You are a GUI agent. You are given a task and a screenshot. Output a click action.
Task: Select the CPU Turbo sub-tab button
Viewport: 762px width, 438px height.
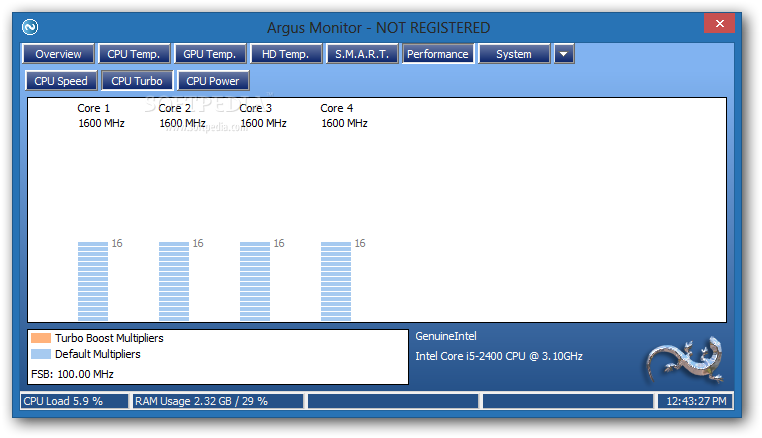(x=137, y=81)
